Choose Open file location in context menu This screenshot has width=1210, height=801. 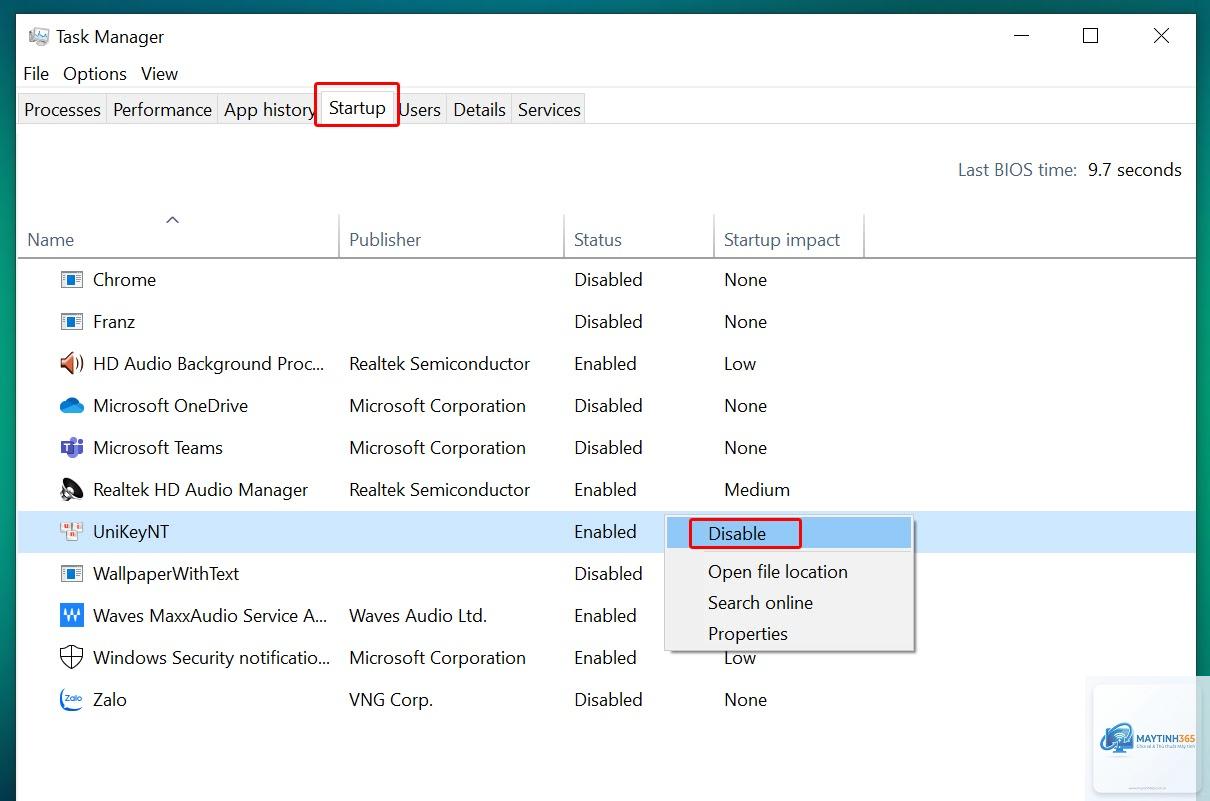click(x=790, y=572)
